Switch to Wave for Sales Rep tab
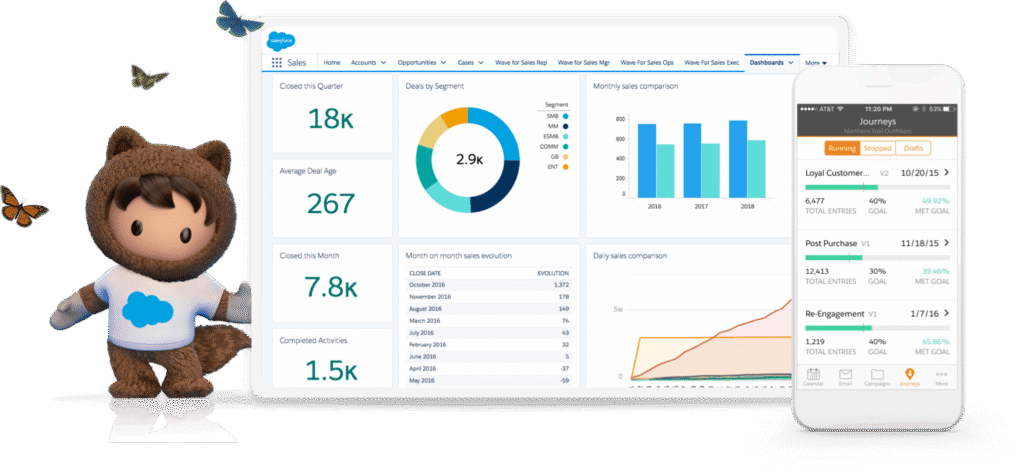 point(521,63)
